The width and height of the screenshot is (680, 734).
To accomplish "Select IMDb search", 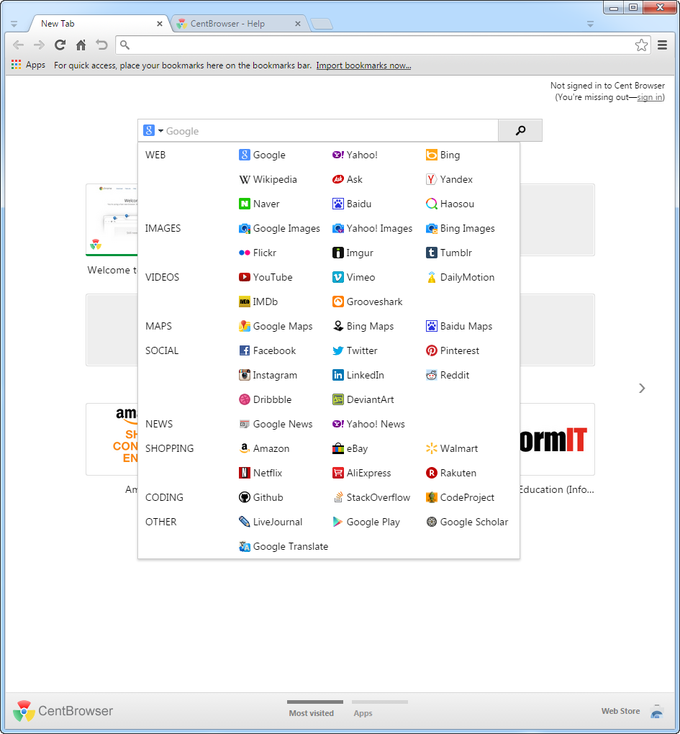I will [x=258, y=301].
